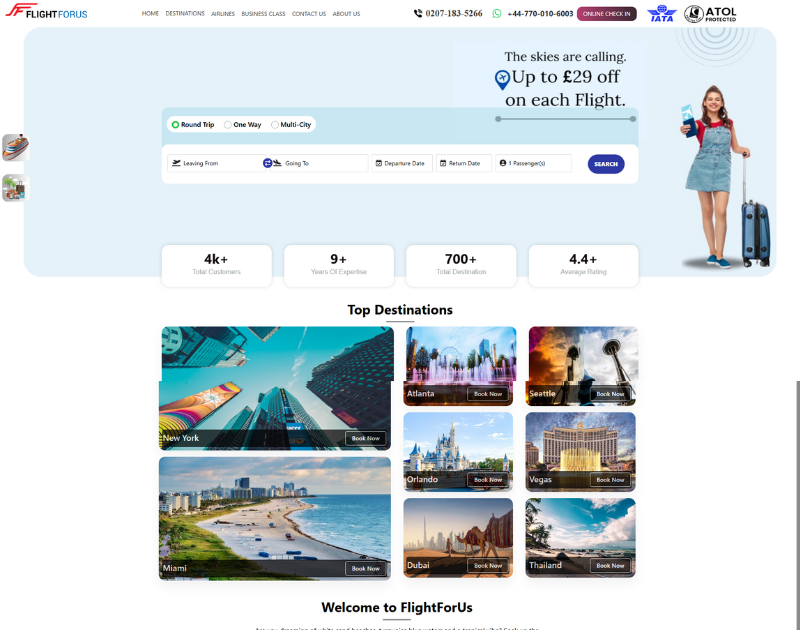Click the swap airports icon between flight fields
Viewport: 800px width, 630px height.
click(268, 163)
